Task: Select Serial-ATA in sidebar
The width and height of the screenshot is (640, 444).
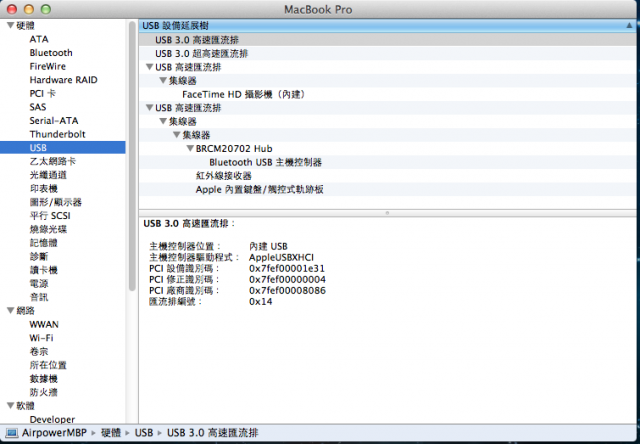Action: [53, 120]
